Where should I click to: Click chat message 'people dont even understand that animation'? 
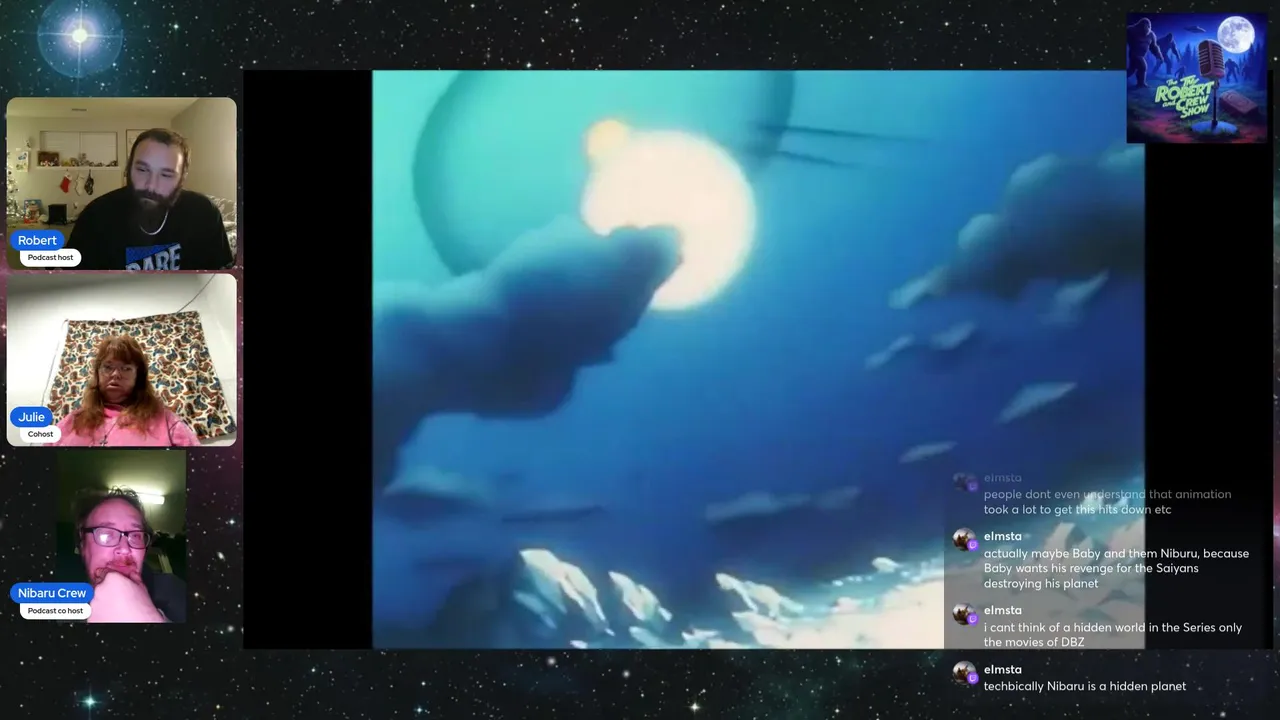[x=1107, y=502]
